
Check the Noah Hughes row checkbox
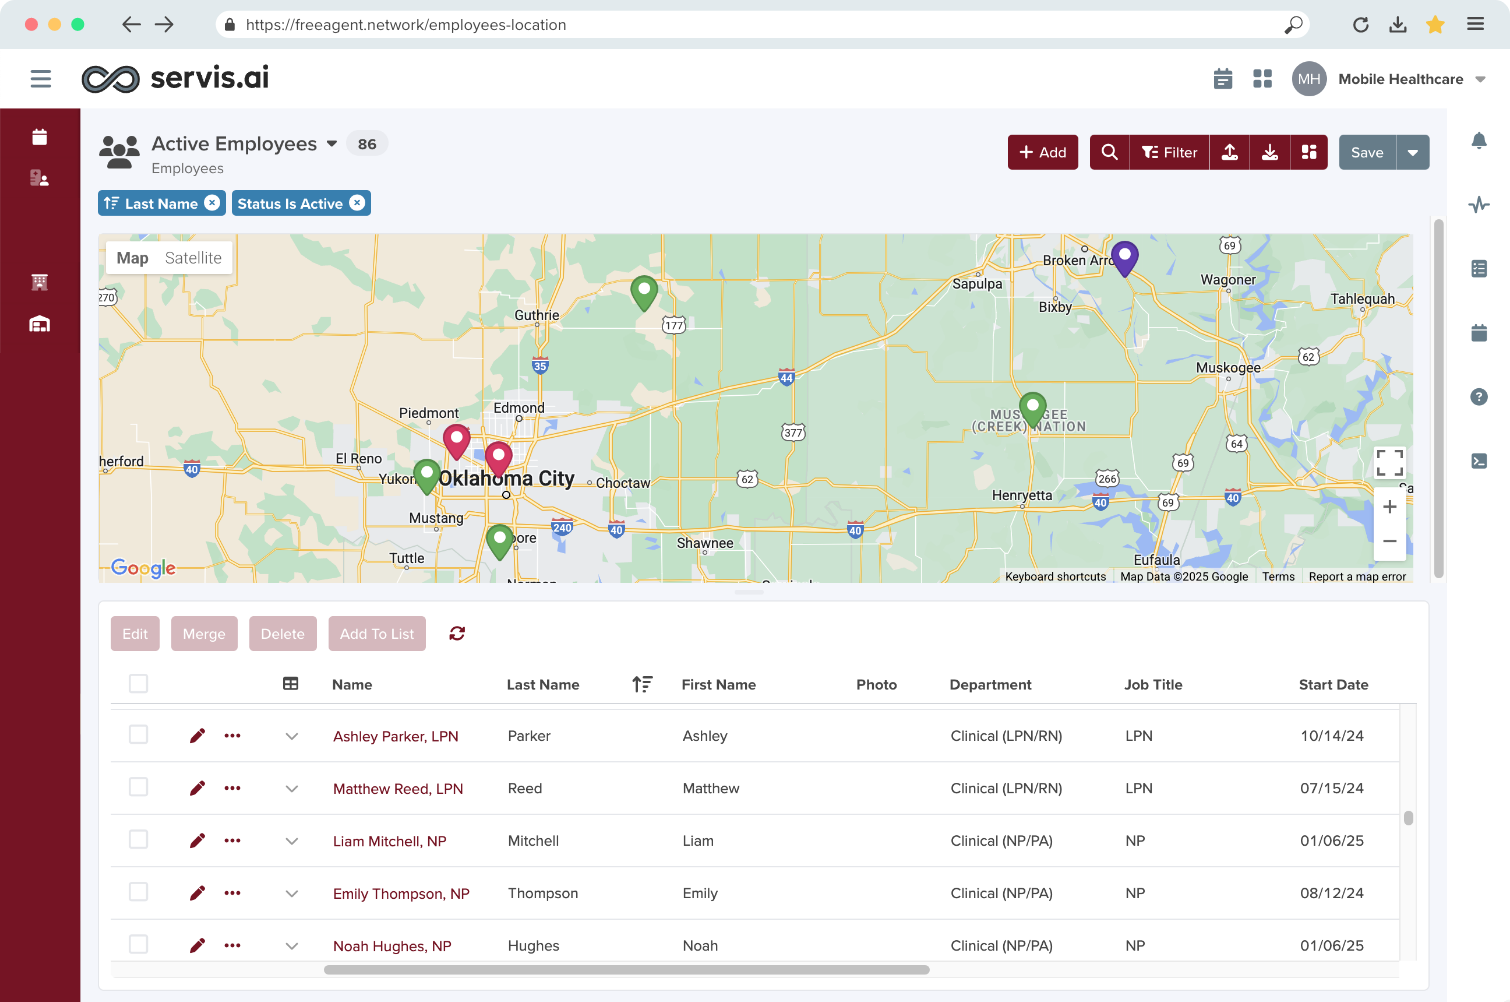pos(138,944)
